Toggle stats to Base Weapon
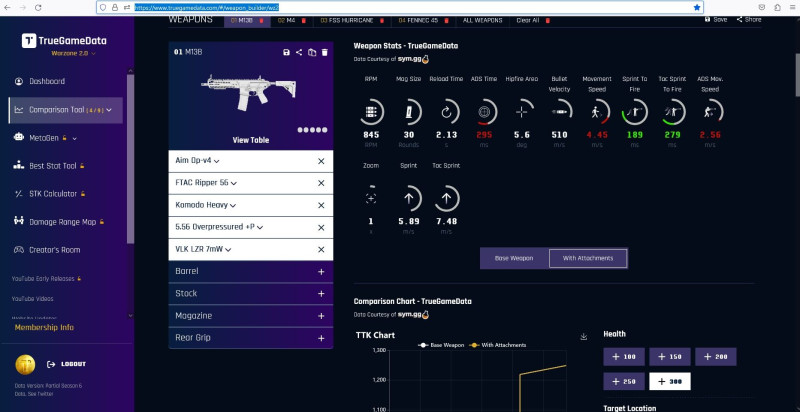Viewport: 800px width, 412px height. point(514,259)
